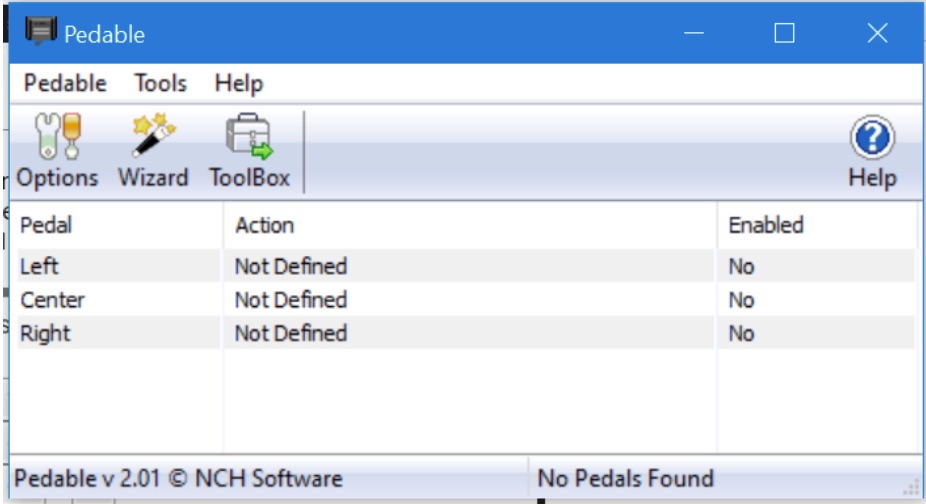926x504 pixels.
Task: Click the Enabled value for Right pedal
Action: 741,333
